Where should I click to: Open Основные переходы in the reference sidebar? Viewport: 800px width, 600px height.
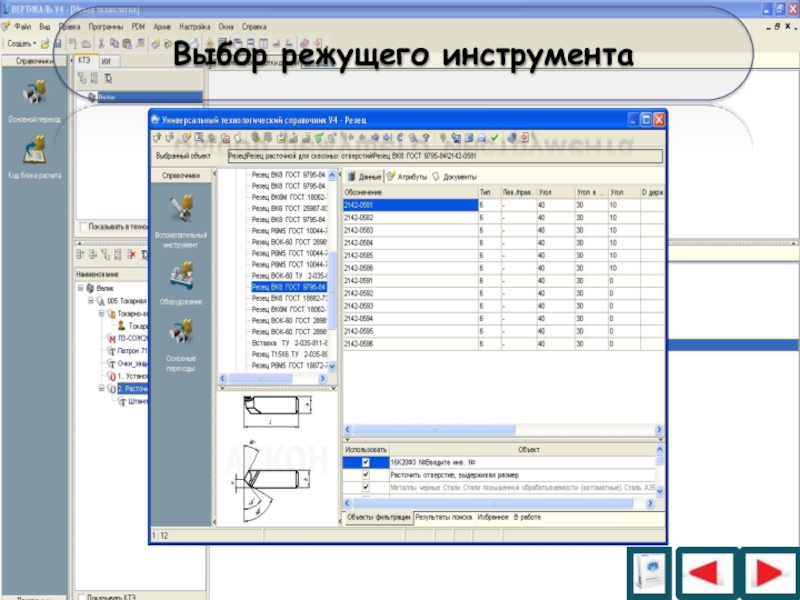[x=181, y=333]
